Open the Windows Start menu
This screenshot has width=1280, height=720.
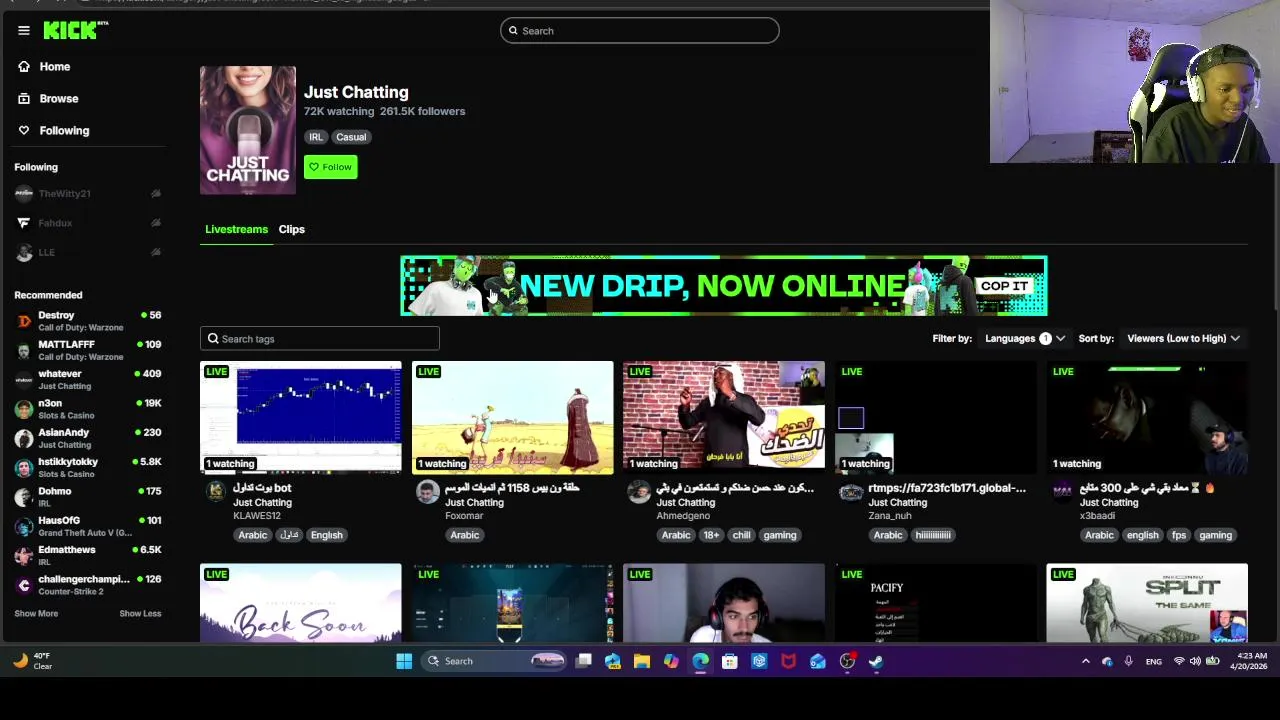pos(404,661)
